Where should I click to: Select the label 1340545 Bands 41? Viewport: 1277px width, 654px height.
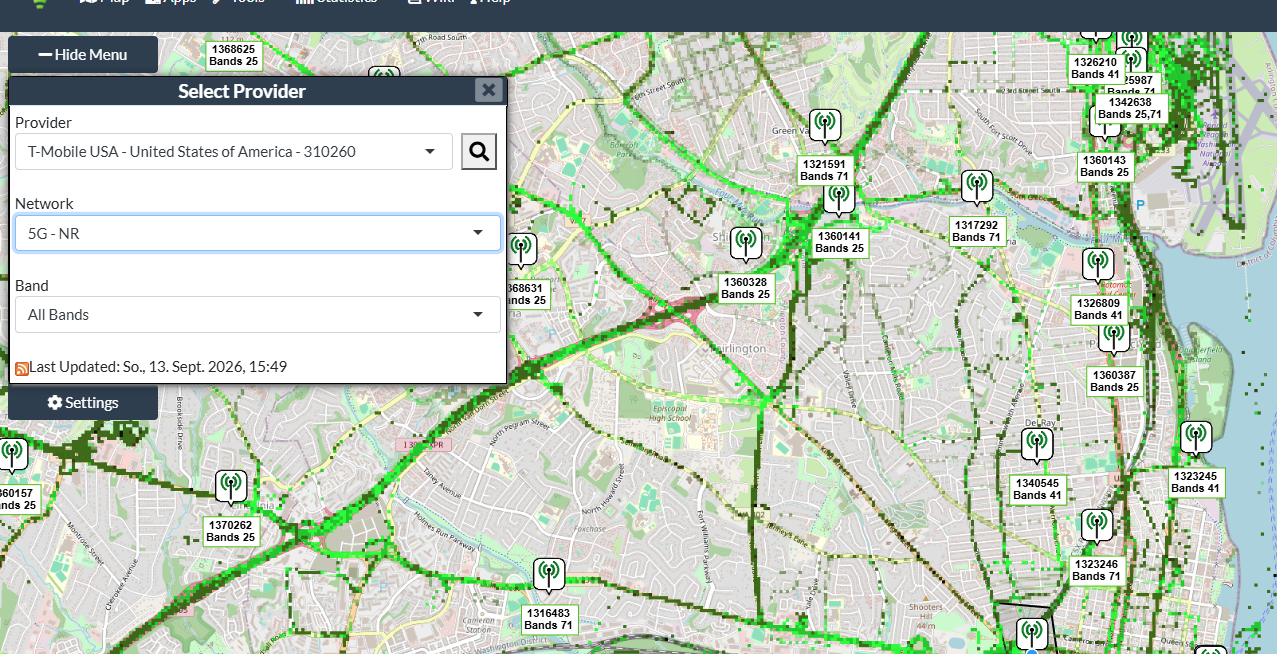pyautogui.click(x=1037, y=489)
